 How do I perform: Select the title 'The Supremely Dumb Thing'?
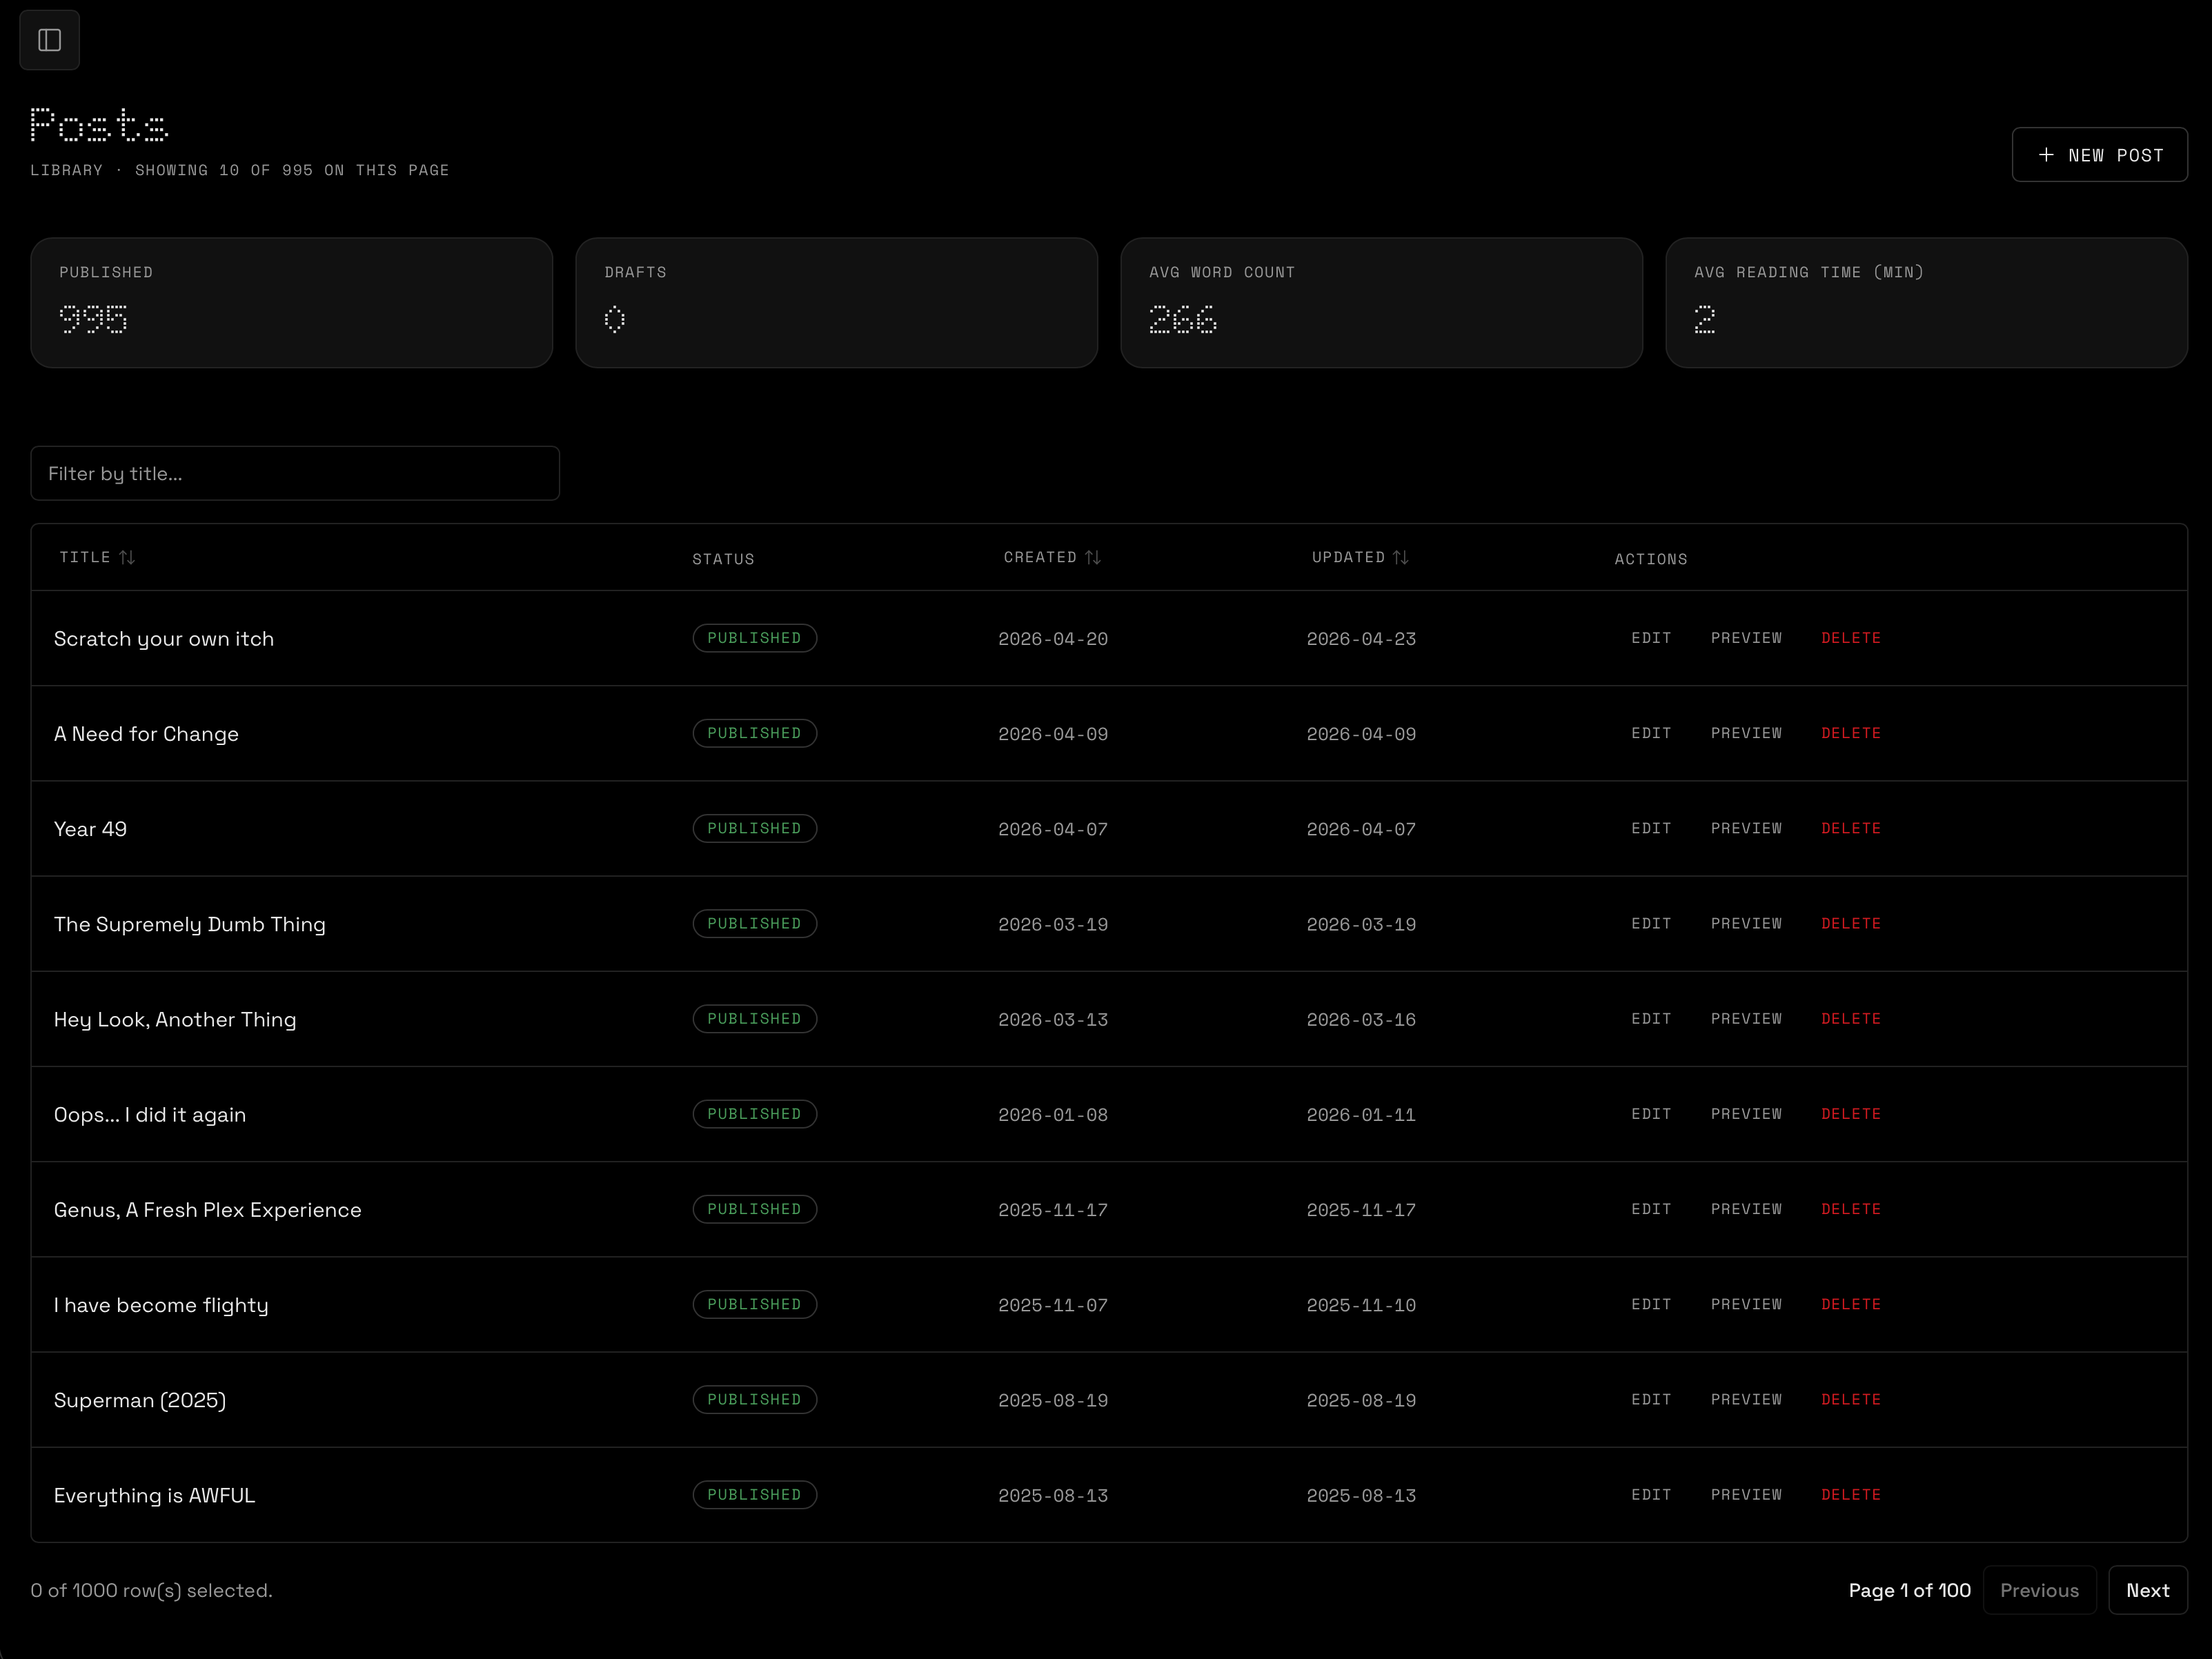click(190, 924)
